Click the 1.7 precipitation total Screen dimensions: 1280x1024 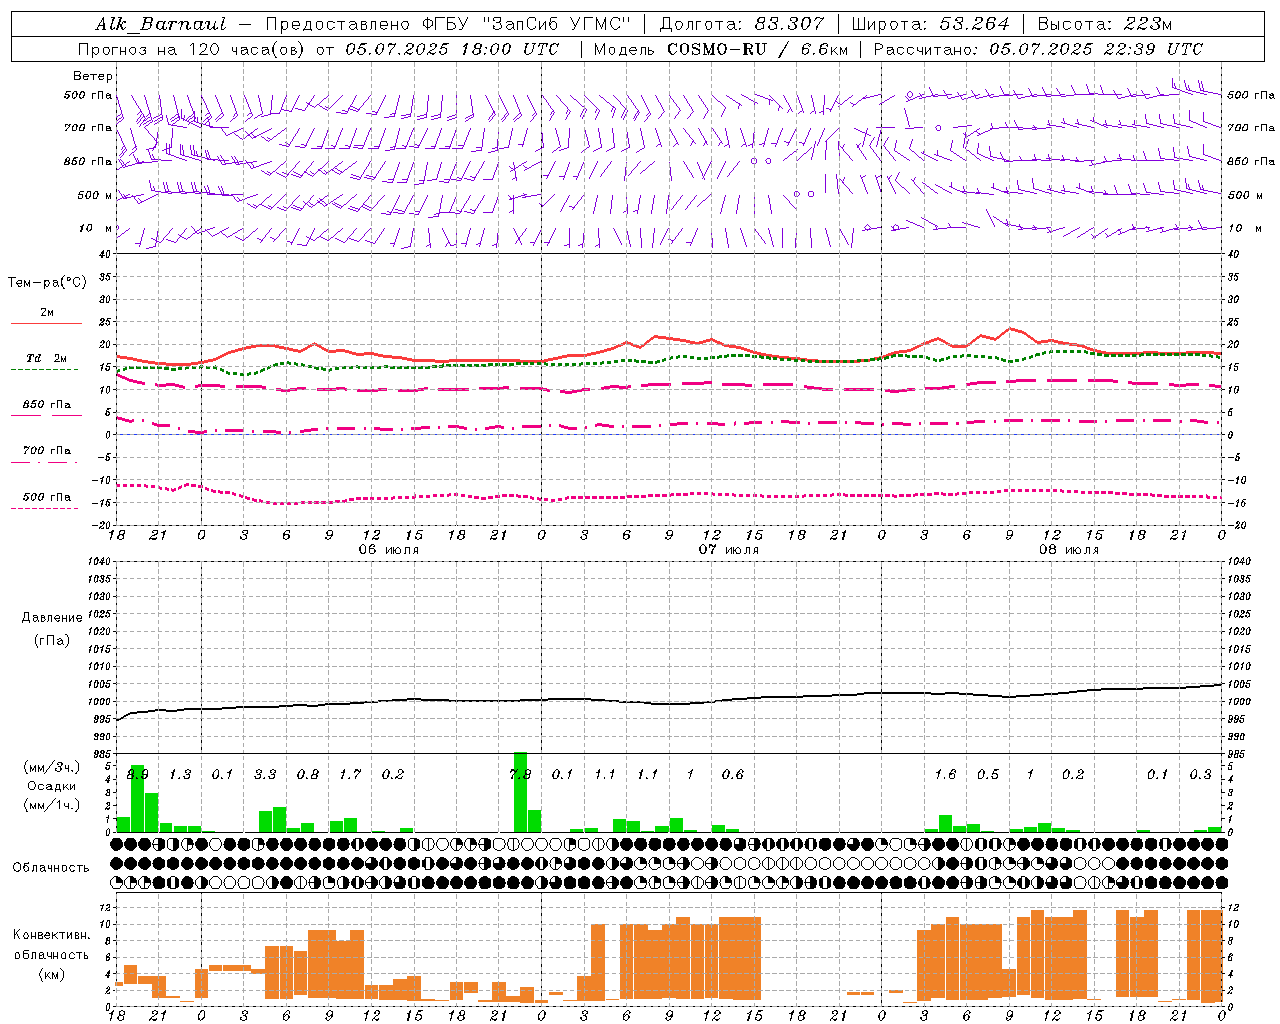click(x=350, y=774)
